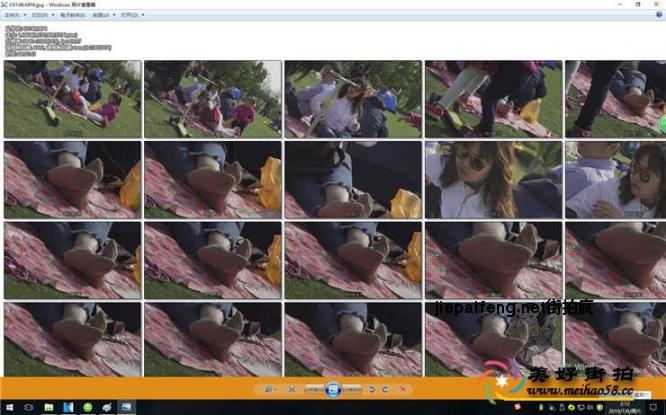This screenshot has height=415, width=666.
Task: Go to the previous photo
Action: 313,388
